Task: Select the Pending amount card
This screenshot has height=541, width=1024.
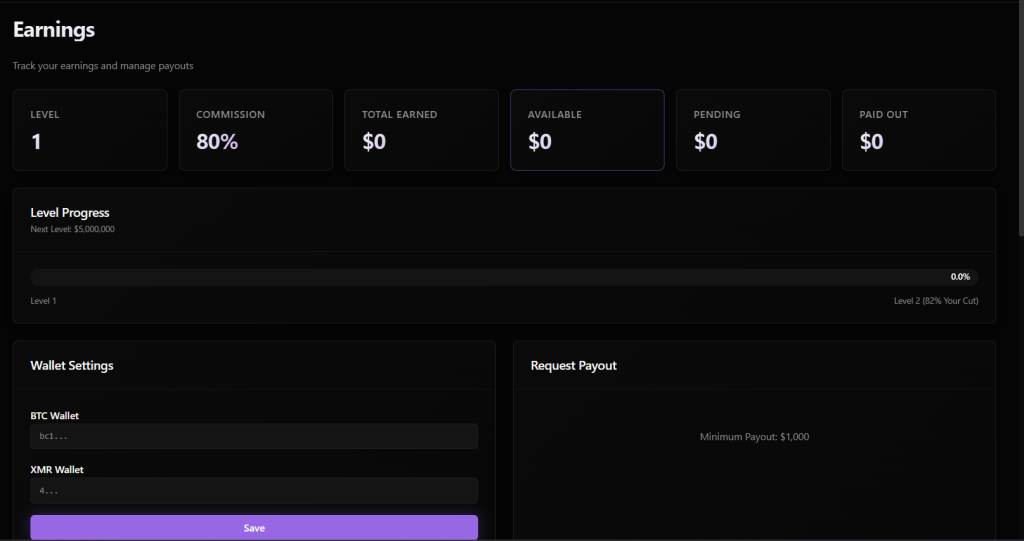Action: (x=753, y=130)
